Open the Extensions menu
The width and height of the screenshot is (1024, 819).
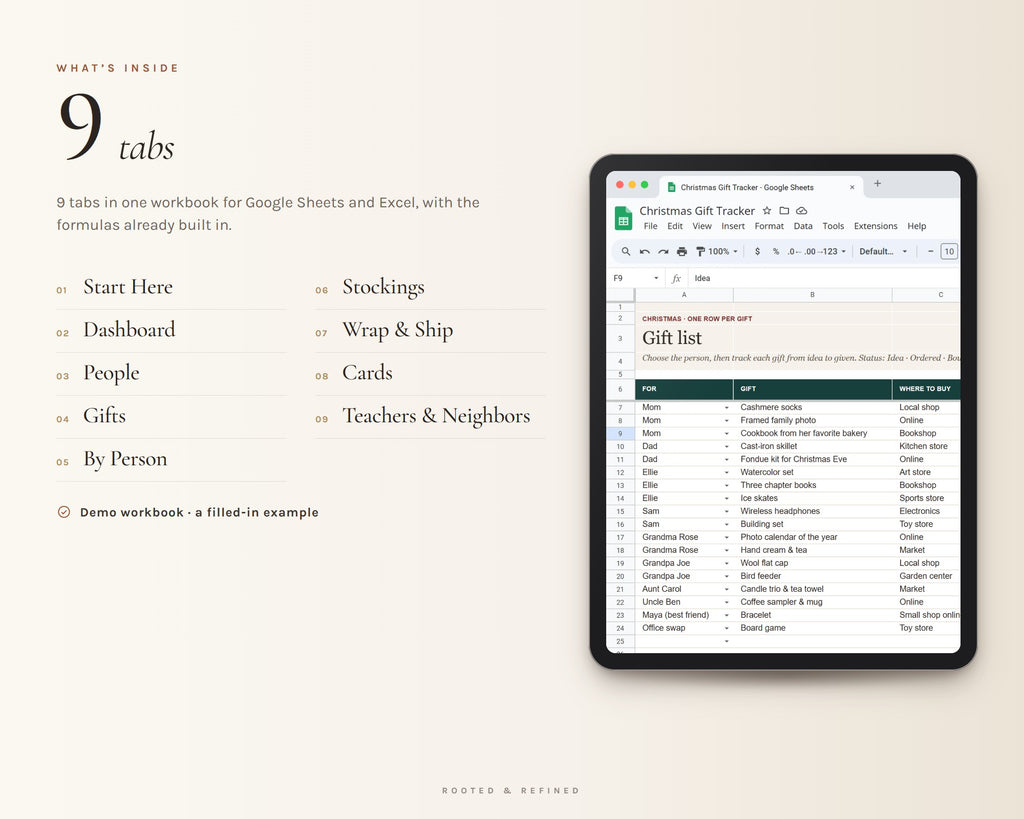point(876,226)
